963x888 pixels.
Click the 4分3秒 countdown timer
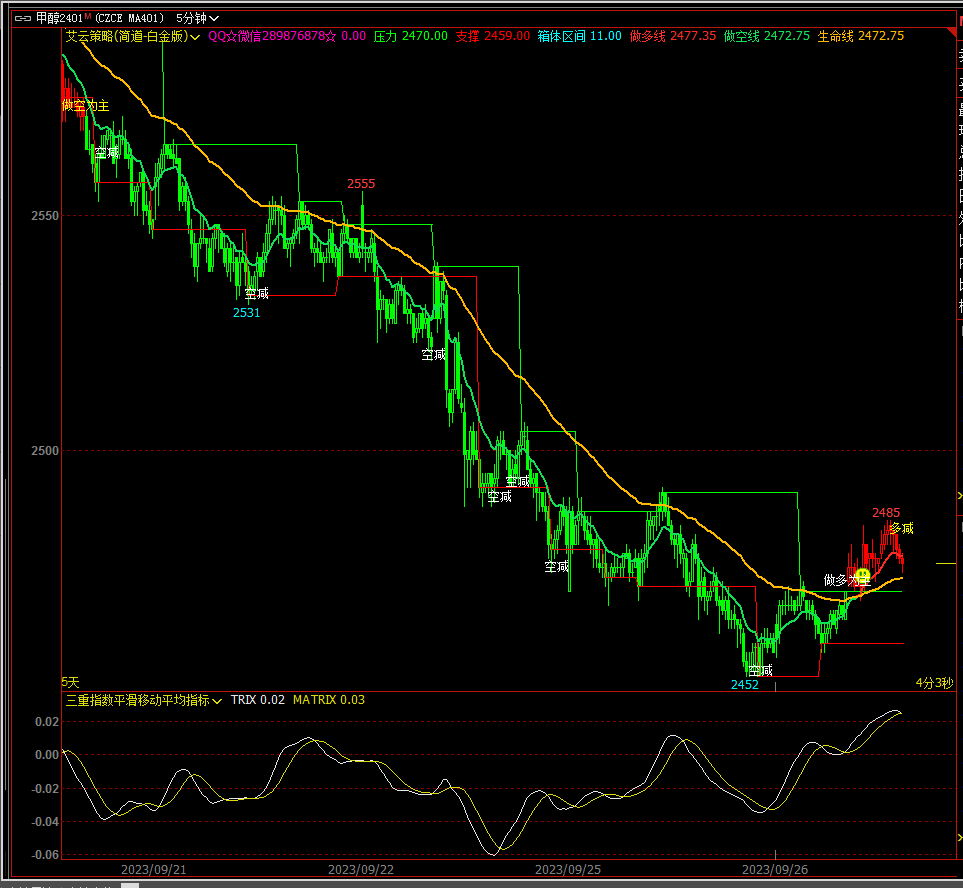934,683
